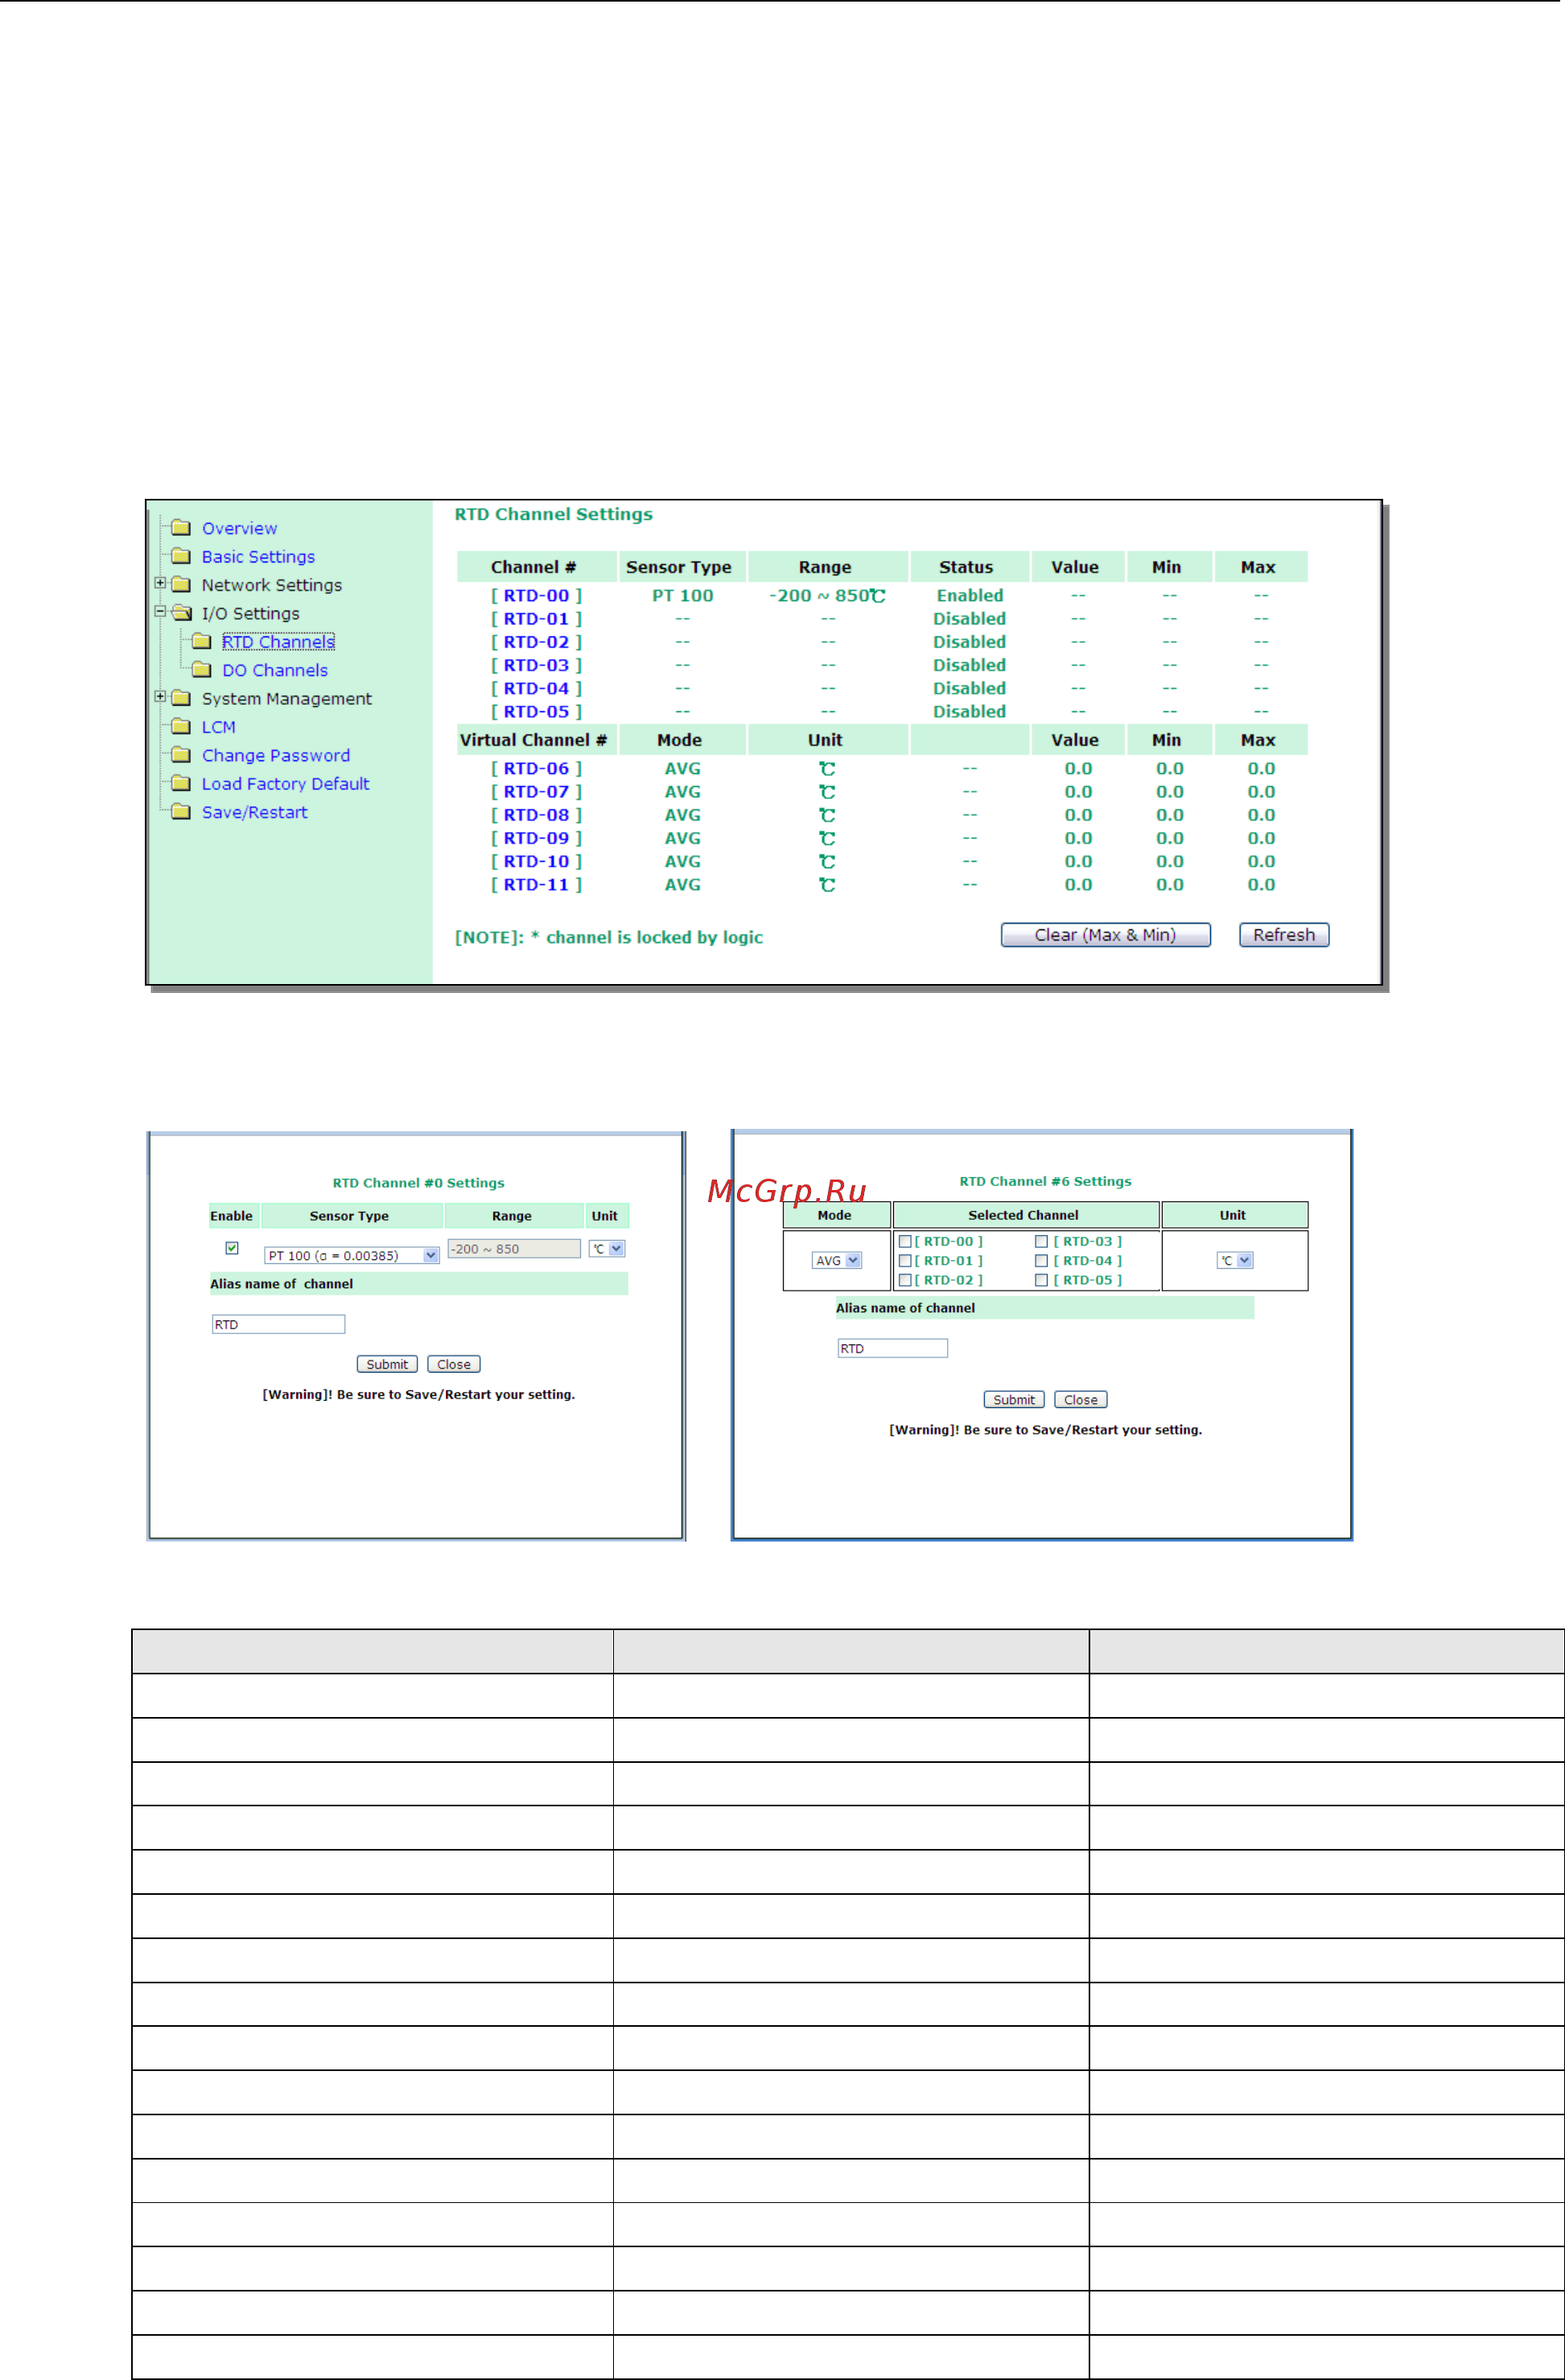Check the RTD-05 selected channel box
This screenshot has height=2380, width=1565.
point(1041,1280)
